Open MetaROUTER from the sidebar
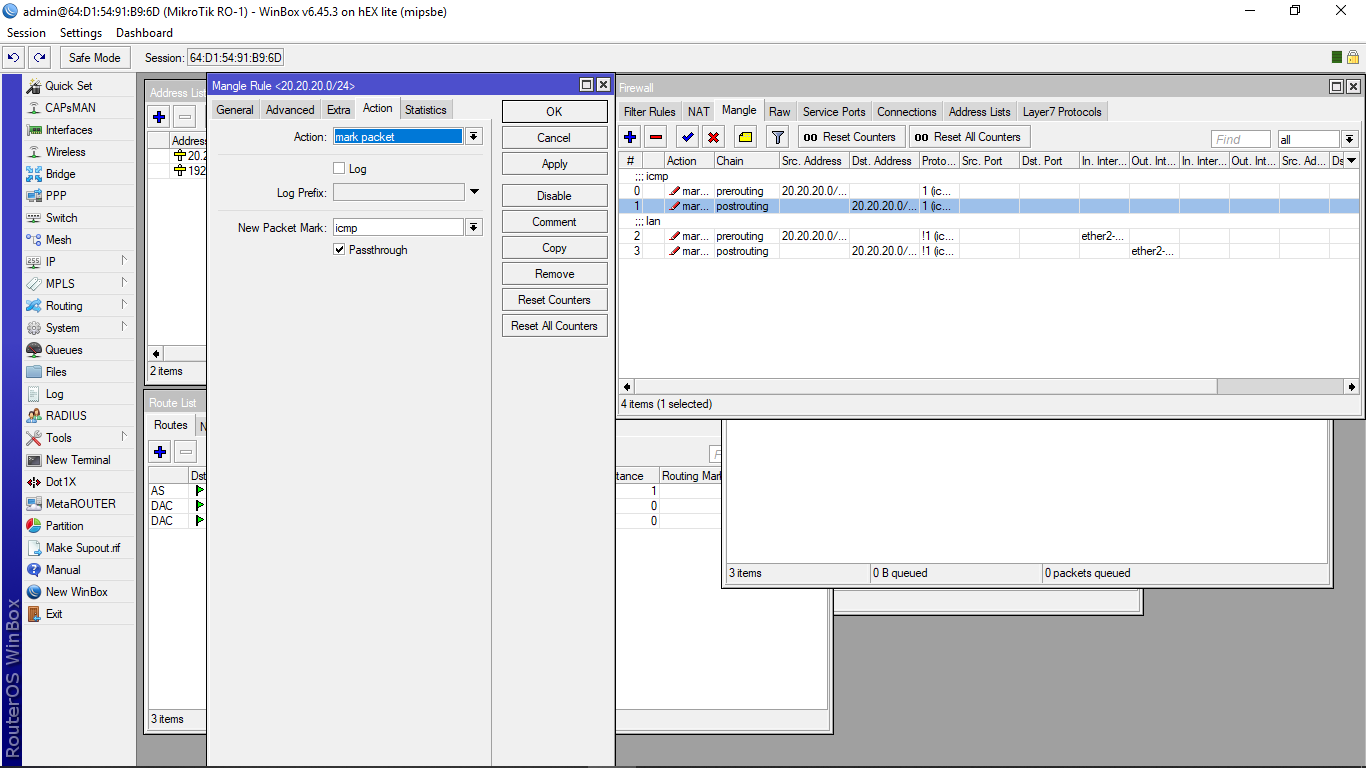Image resolution: width=1366 pixels, height=768 pixels. click(80, 504)
